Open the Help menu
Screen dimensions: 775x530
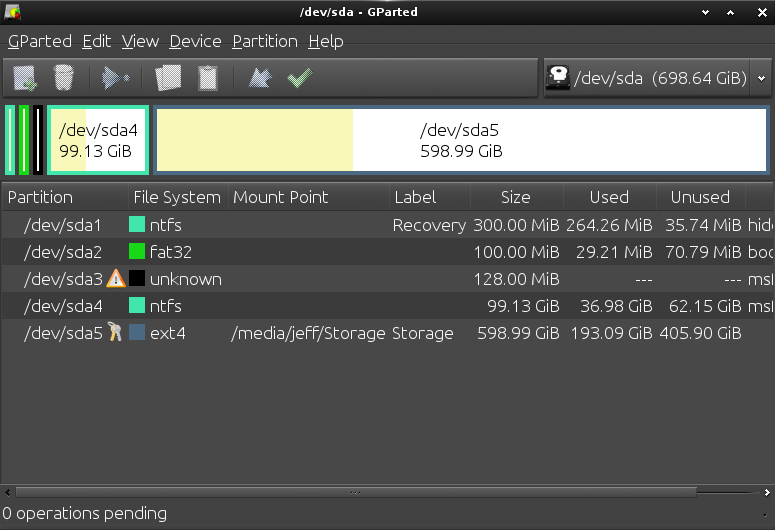pos(326,42)
